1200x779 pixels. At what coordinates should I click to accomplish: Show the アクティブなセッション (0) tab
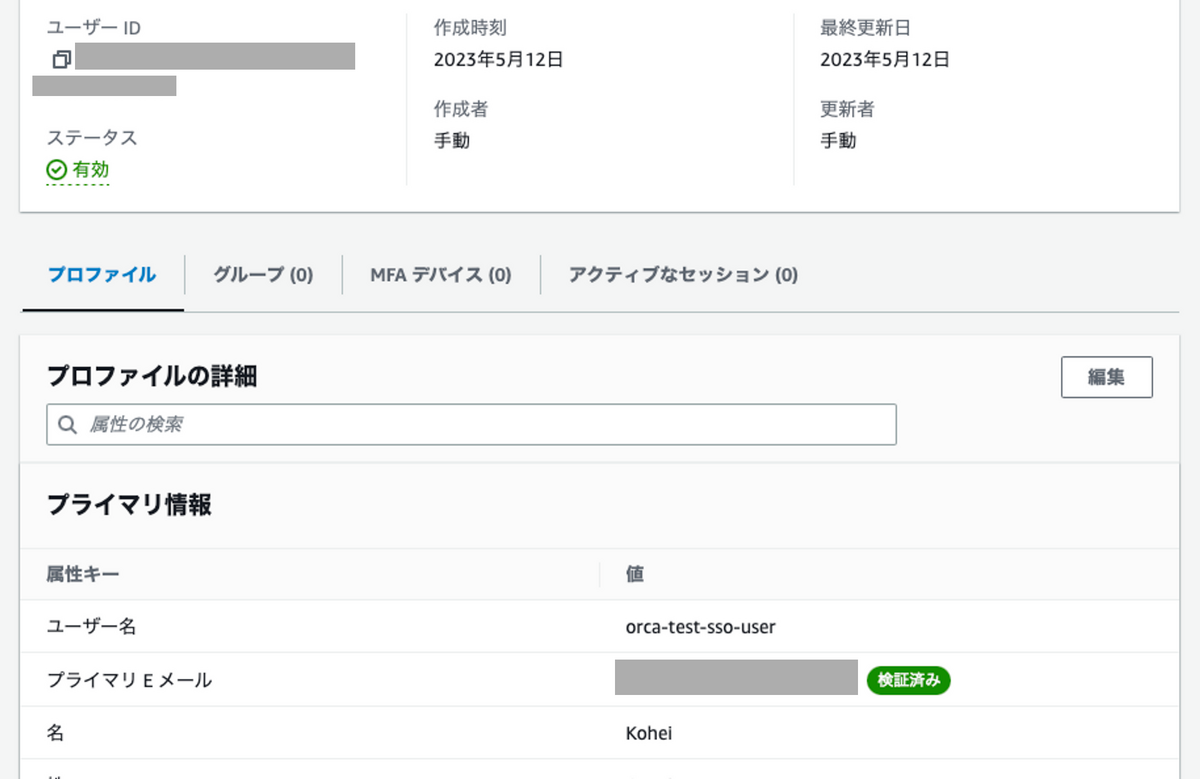point(683,274)
